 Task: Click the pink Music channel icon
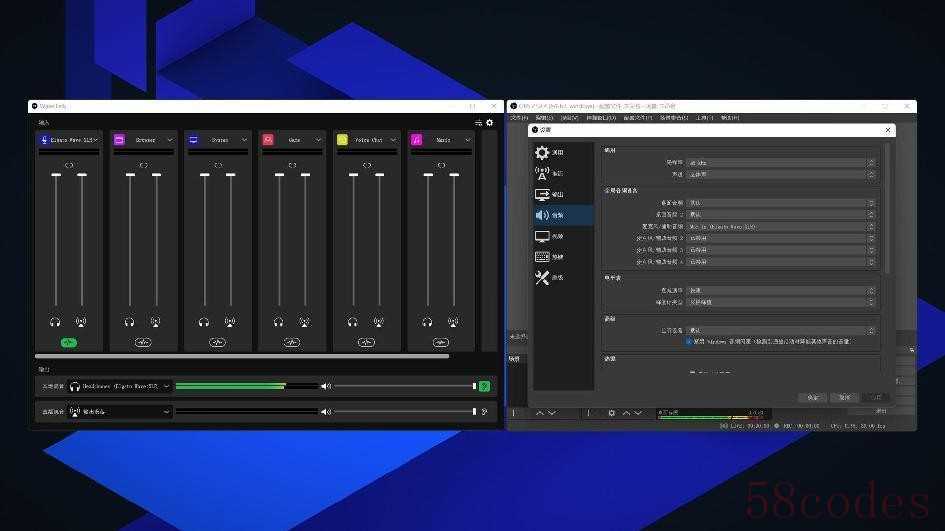point(416,140)
